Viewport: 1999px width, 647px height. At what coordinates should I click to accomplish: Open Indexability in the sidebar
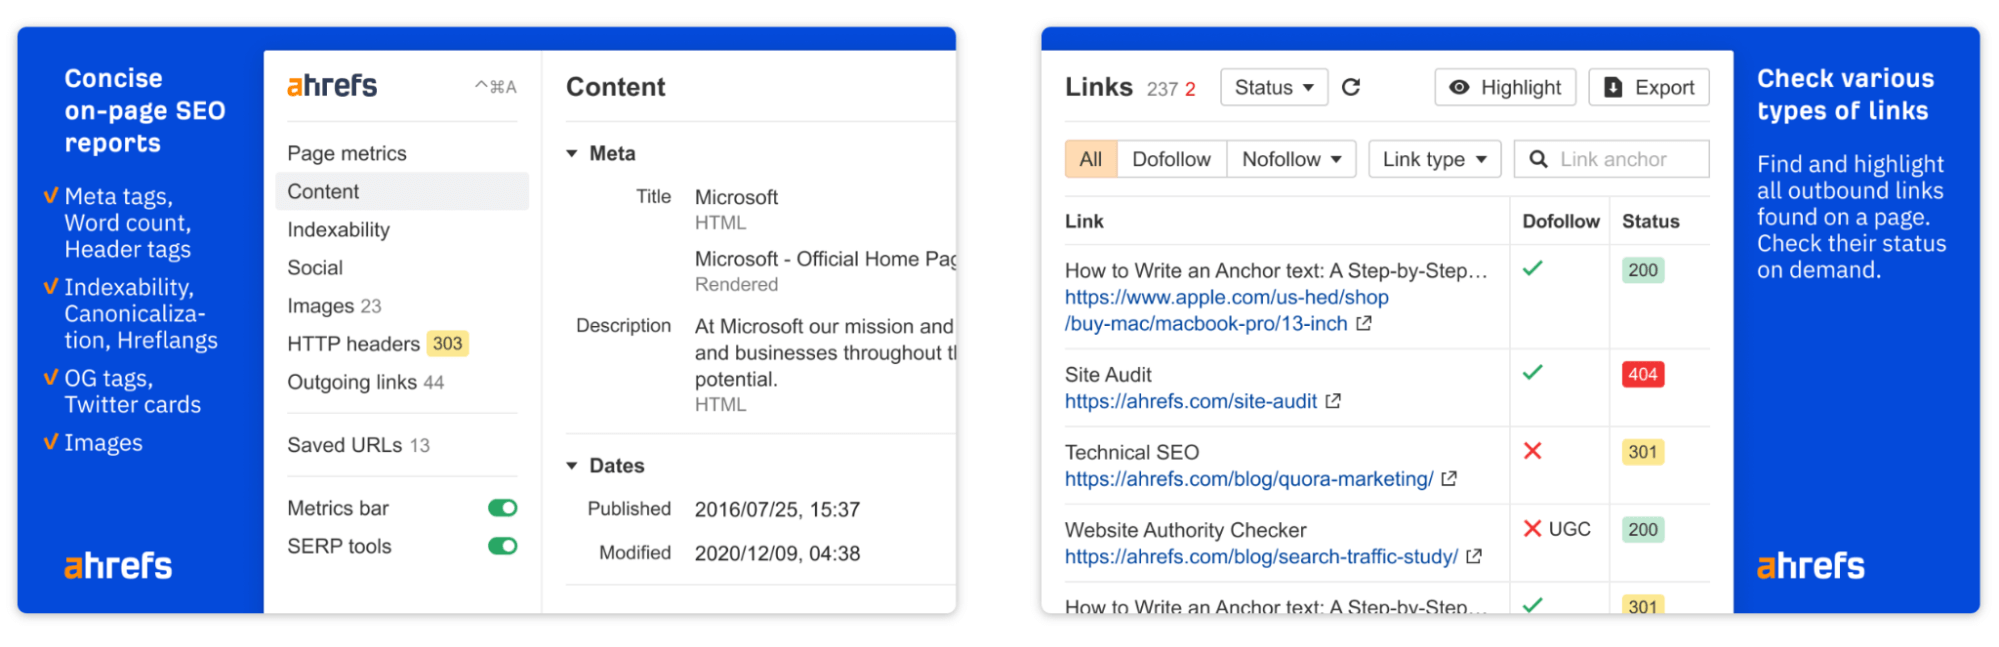pos(338,230)
